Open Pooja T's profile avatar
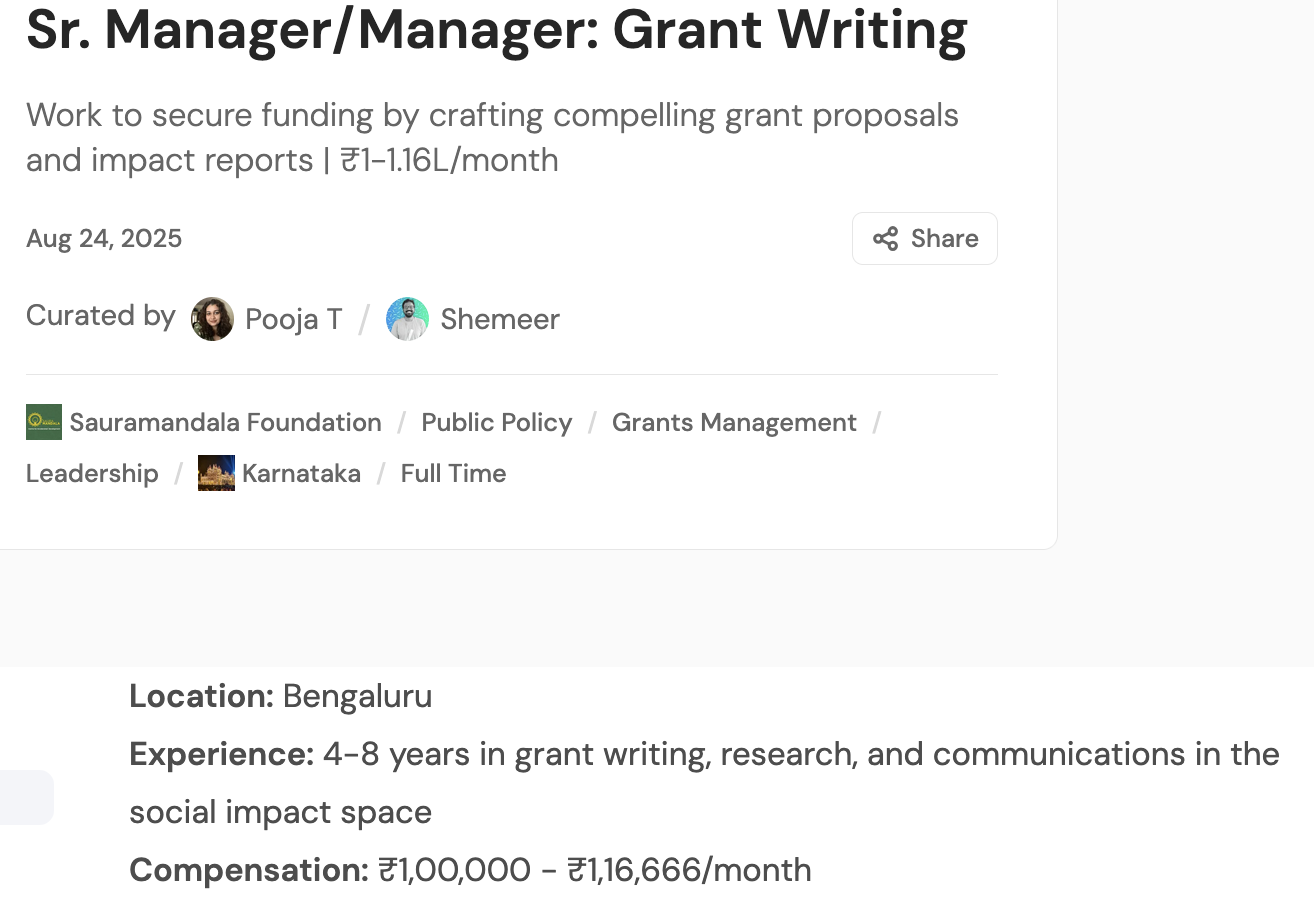The image size is (1314, 924). pos(213,319)
